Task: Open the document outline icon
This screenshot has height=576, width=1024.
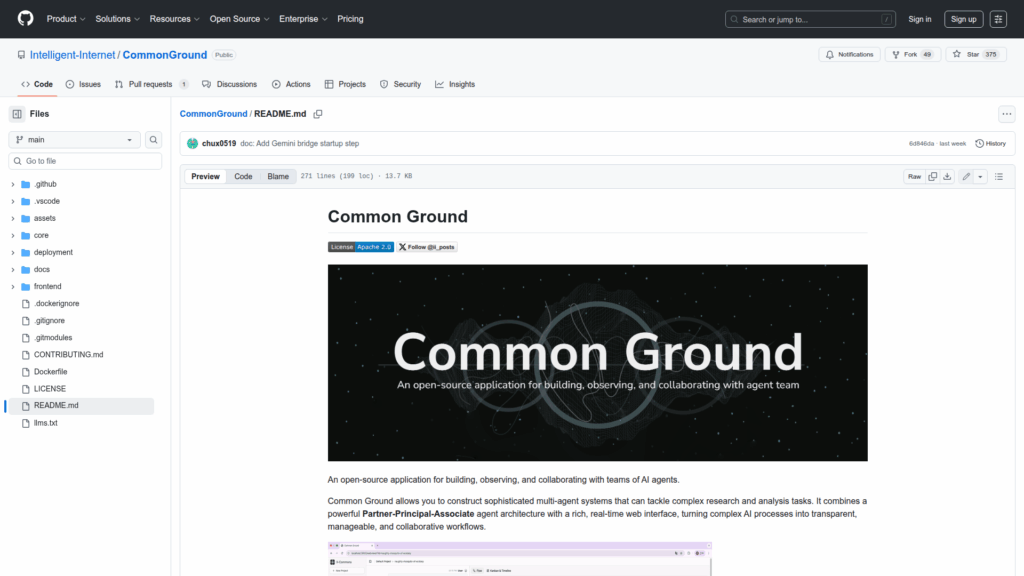Action: pyautogui.click(x=998, y=177)
